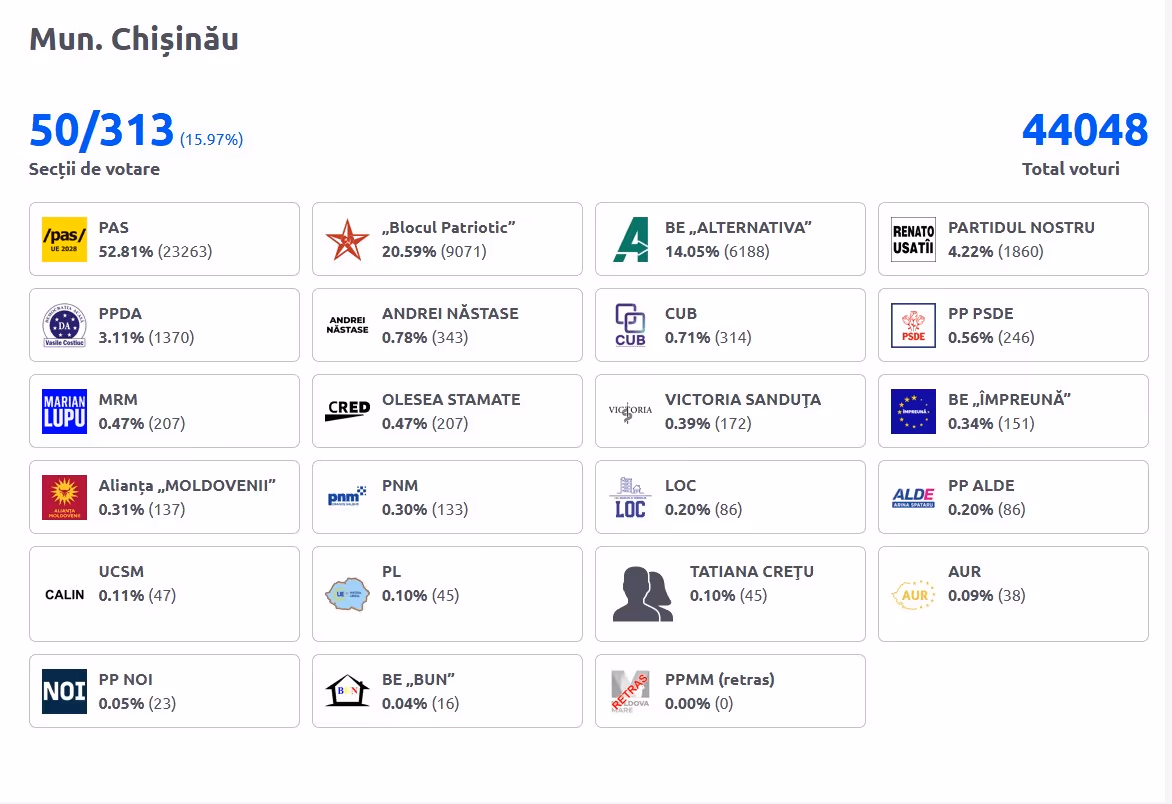This screenshot has width=1172, height=804.
Task: Click the Renato Usatîi party logo
Action: click(913, 239)
